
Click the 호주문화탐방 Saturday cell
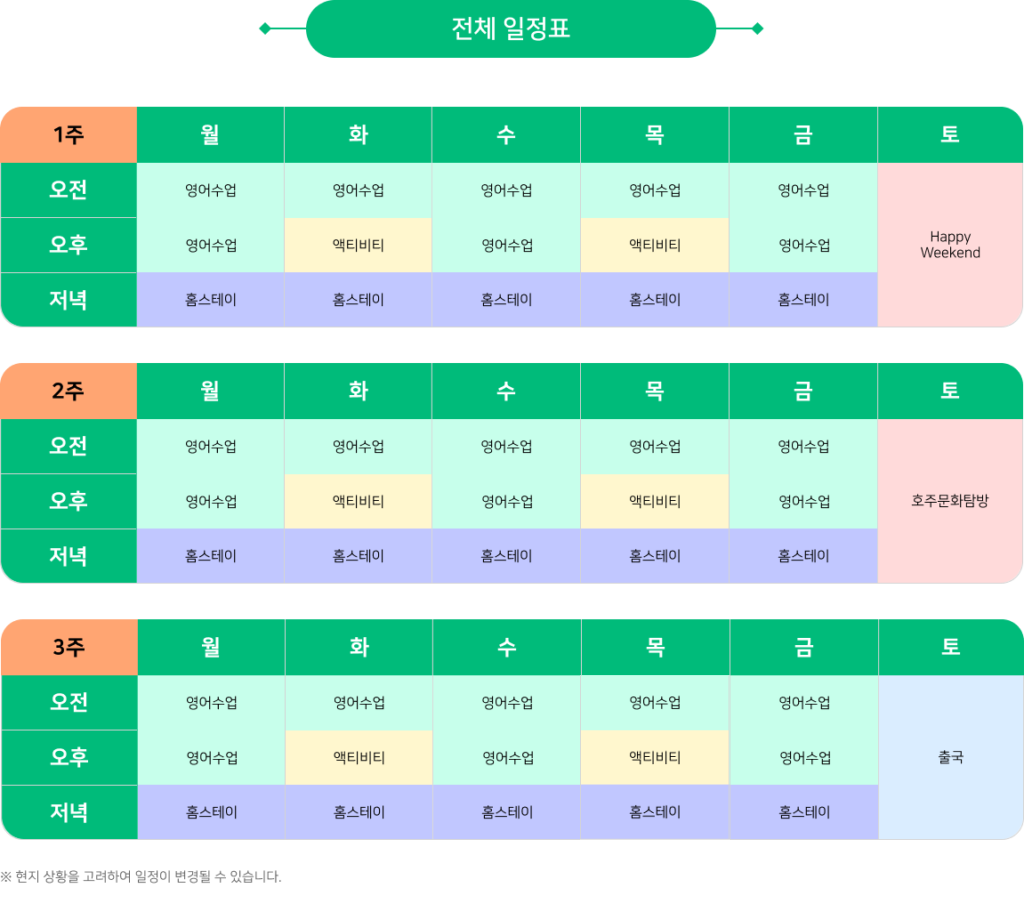tap(950, 501)
